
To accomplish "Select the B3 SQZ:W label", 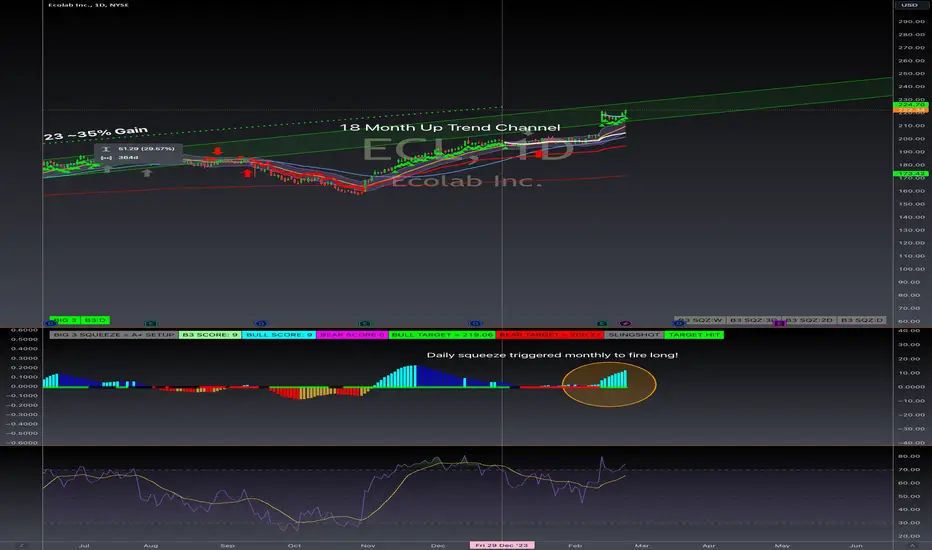I will click(700, 320).
